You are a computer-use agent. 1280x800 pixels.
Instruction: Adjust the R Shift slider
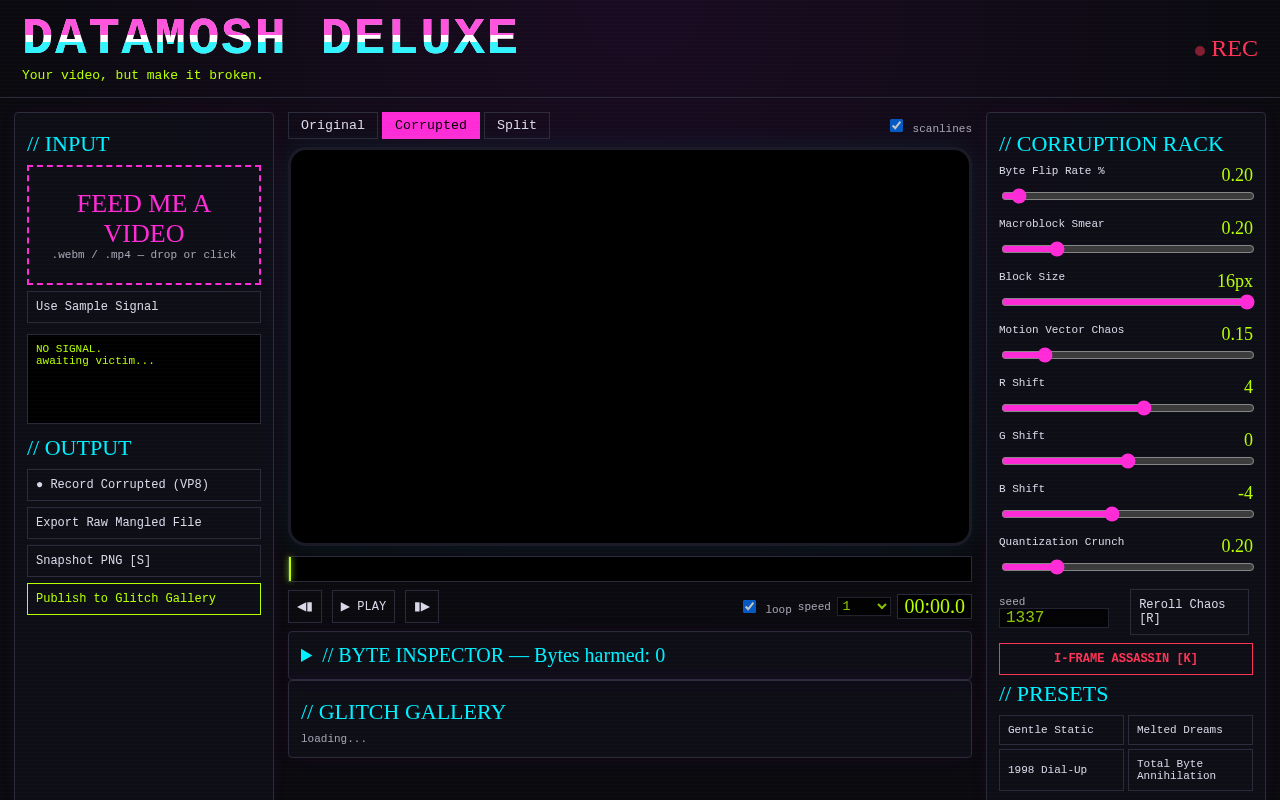coord(1128,408)
